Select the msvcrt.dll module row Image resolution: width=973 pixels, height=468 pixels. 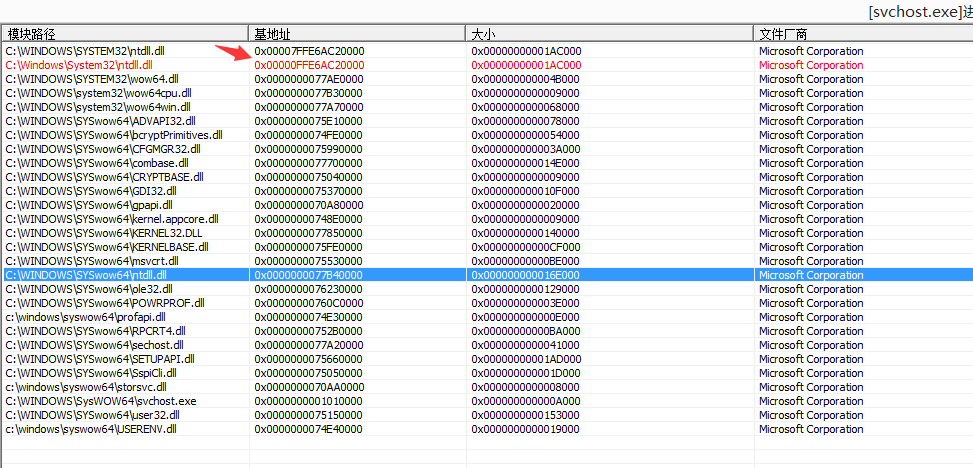tap(488, 261)
